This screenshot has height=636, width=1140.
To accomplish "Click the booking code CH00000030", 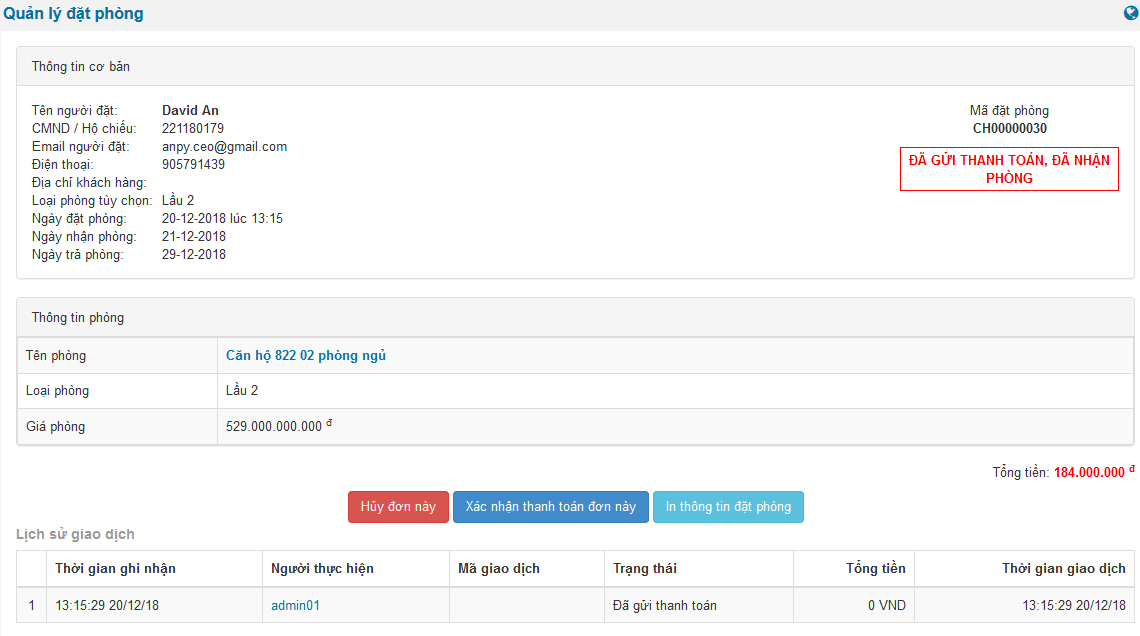I will [x=1009, y=128].
